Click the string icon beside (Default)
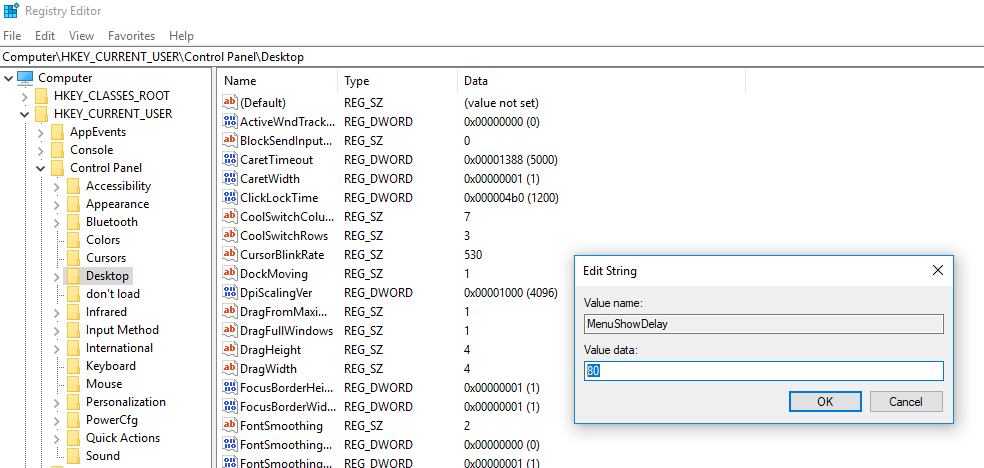984x468 pixels. pos(230,102)
